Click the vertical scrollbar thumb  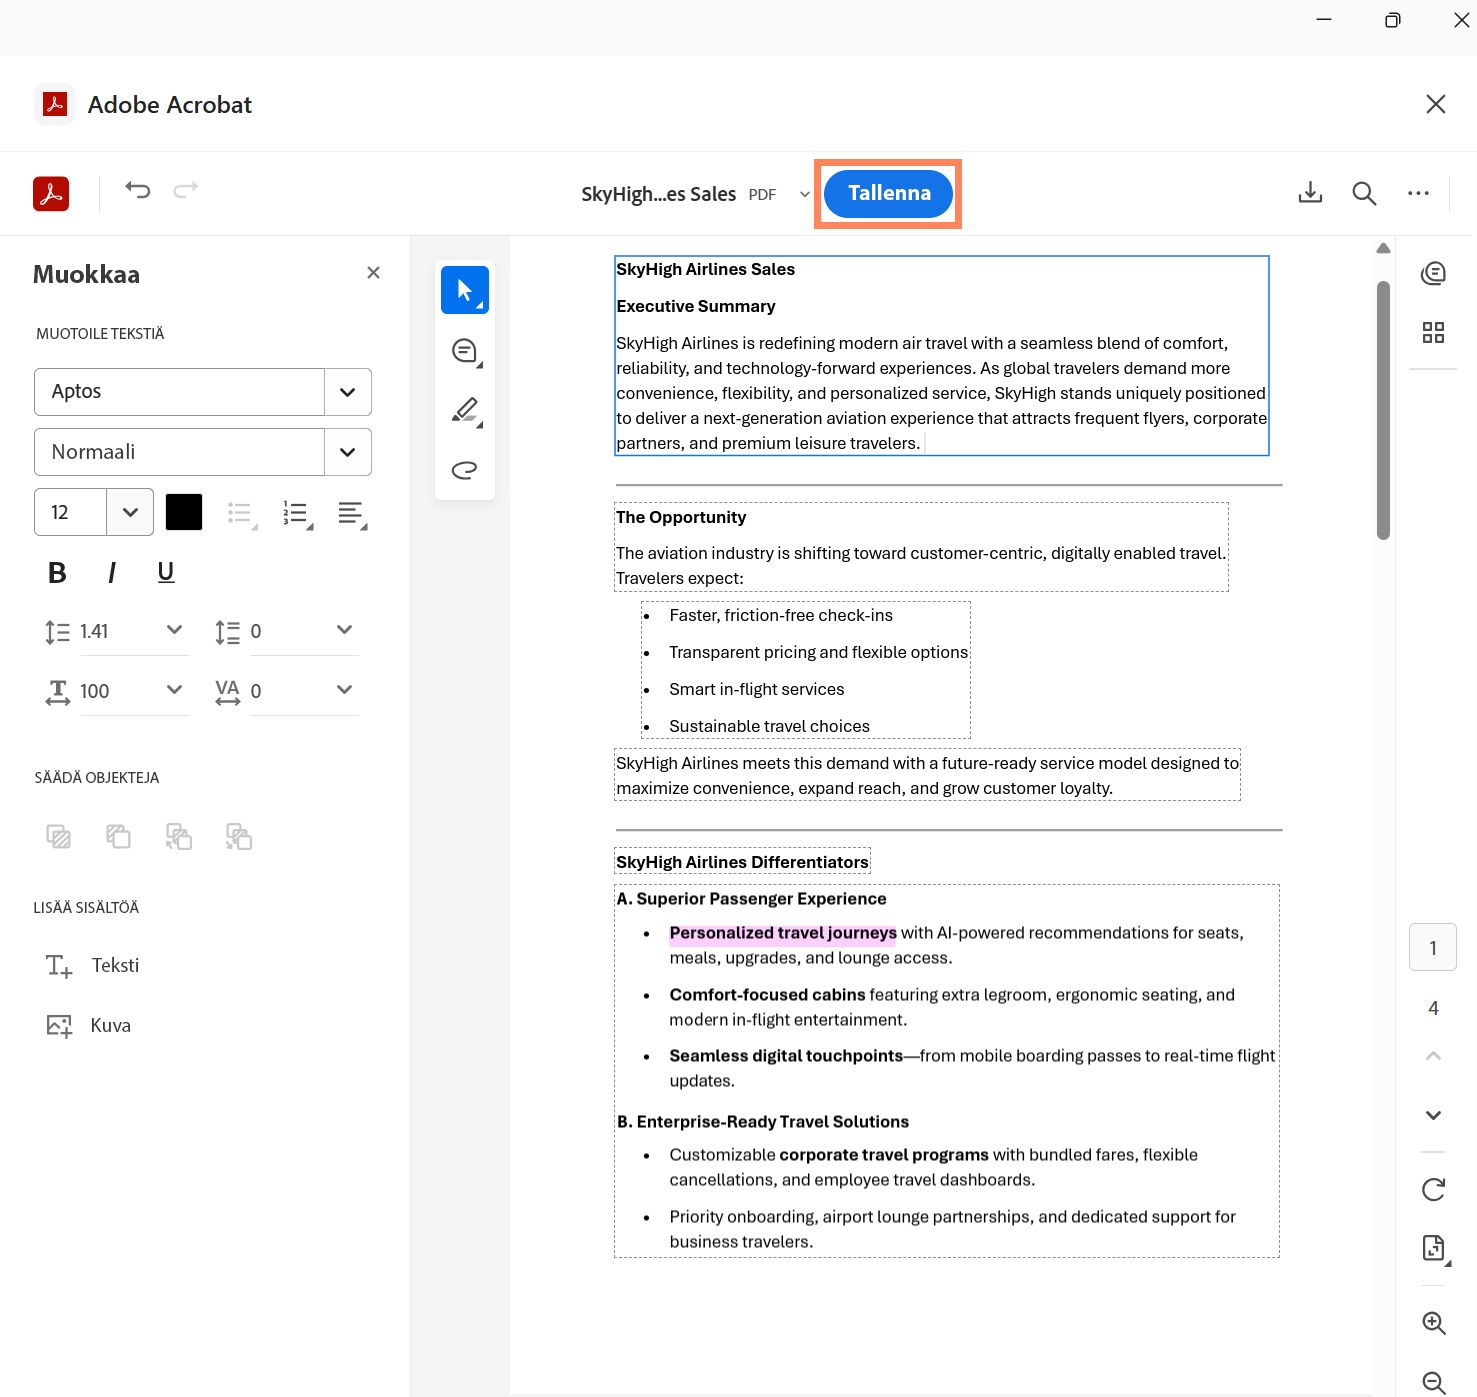point(1383,410)
